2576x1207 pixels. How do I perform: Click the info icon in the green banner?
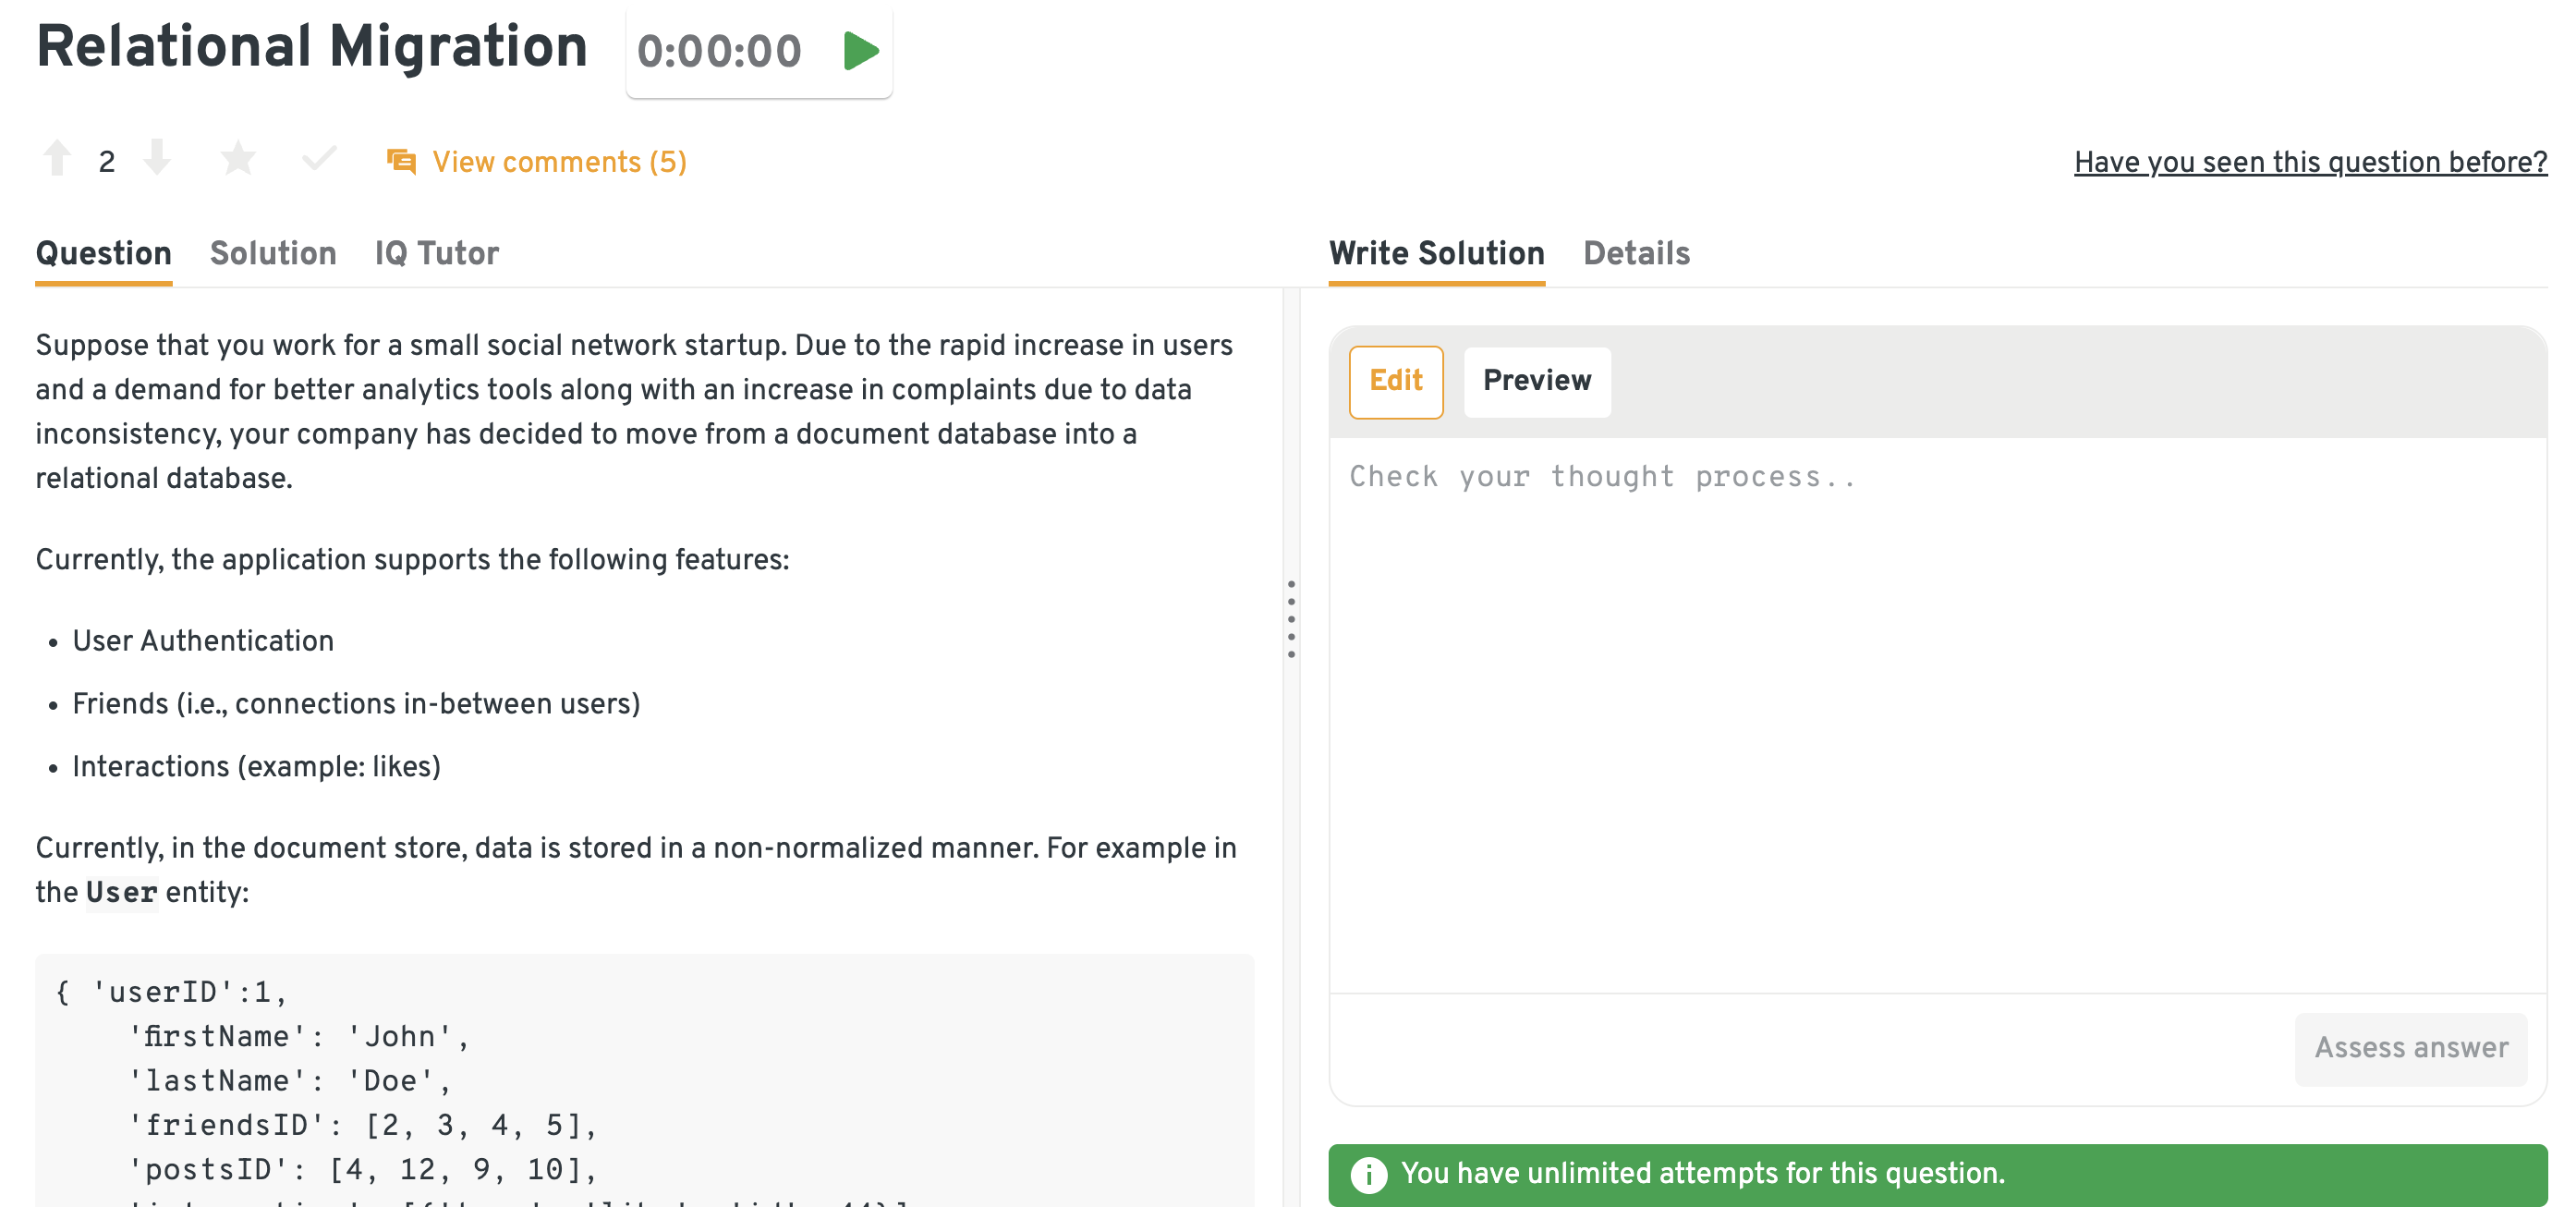1368,1174
